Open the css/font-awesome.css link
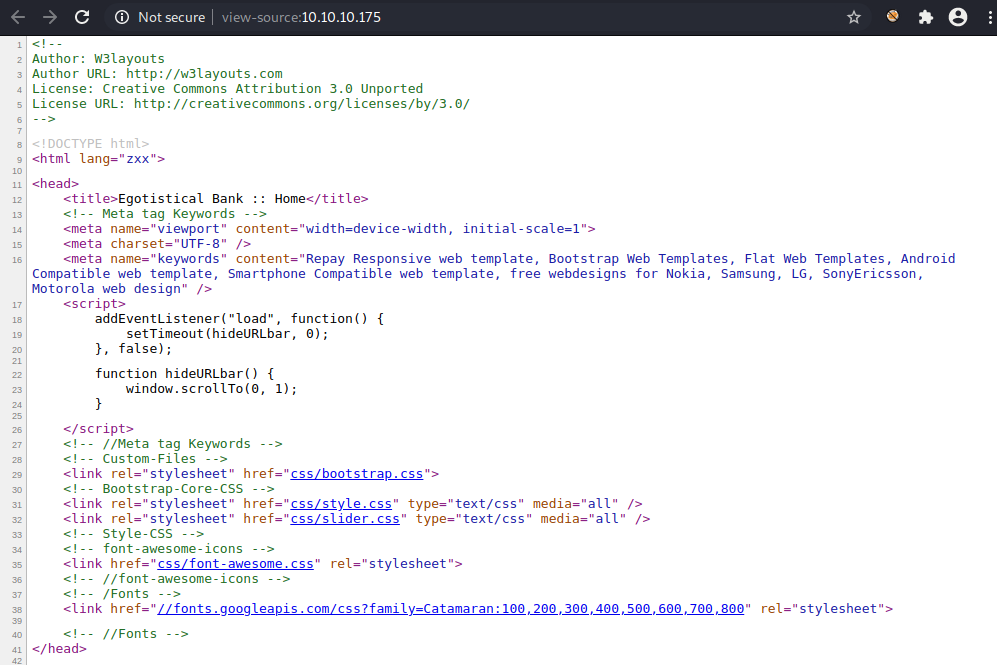The image size is (997, 665). [x=235, y=564]
